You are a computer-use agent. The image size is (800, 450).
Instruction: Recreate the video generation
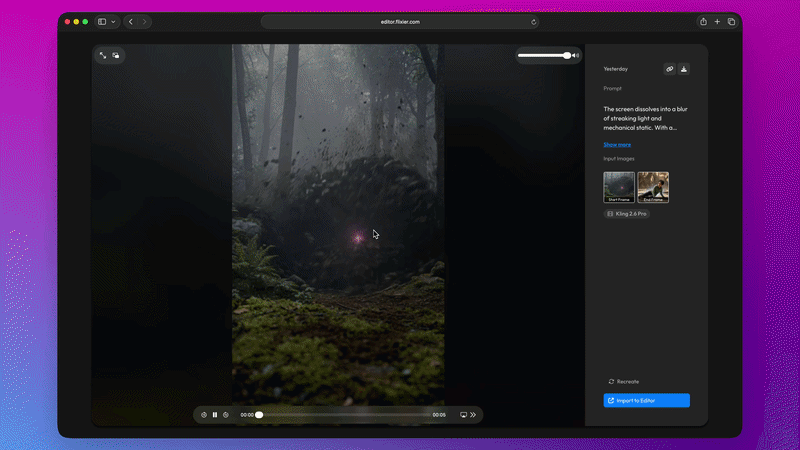tap(624, 381)
